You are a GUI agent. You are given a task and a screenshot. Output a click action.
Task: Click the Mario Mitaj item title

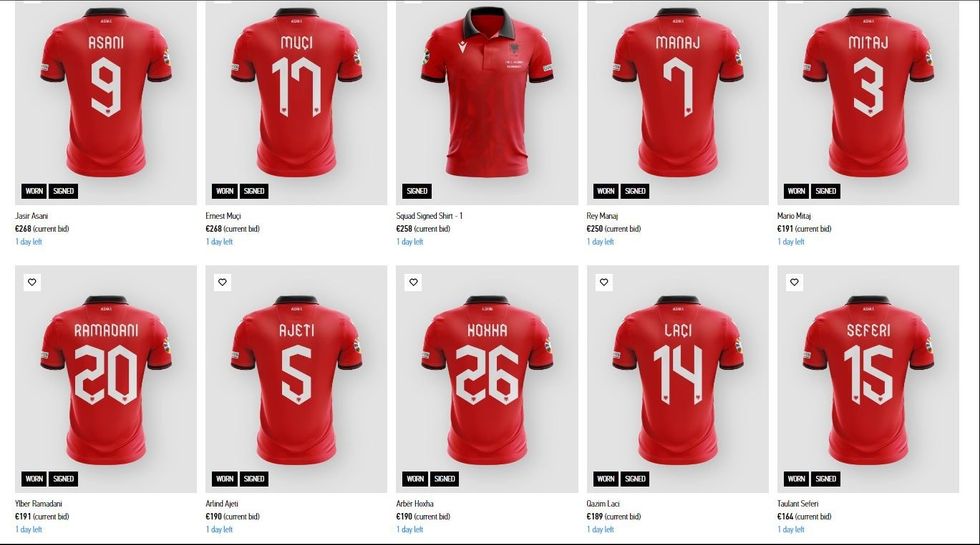click(x=794, y=216)
